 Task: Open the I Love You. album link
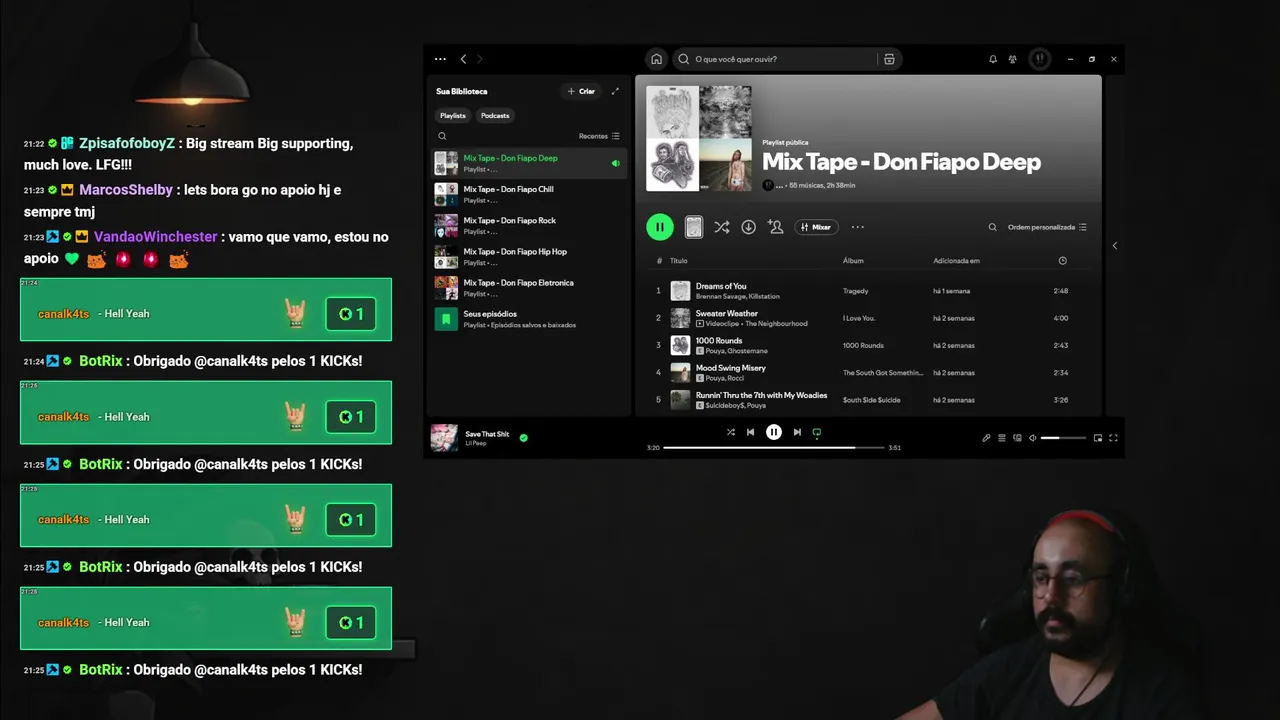tap(859, 318)
